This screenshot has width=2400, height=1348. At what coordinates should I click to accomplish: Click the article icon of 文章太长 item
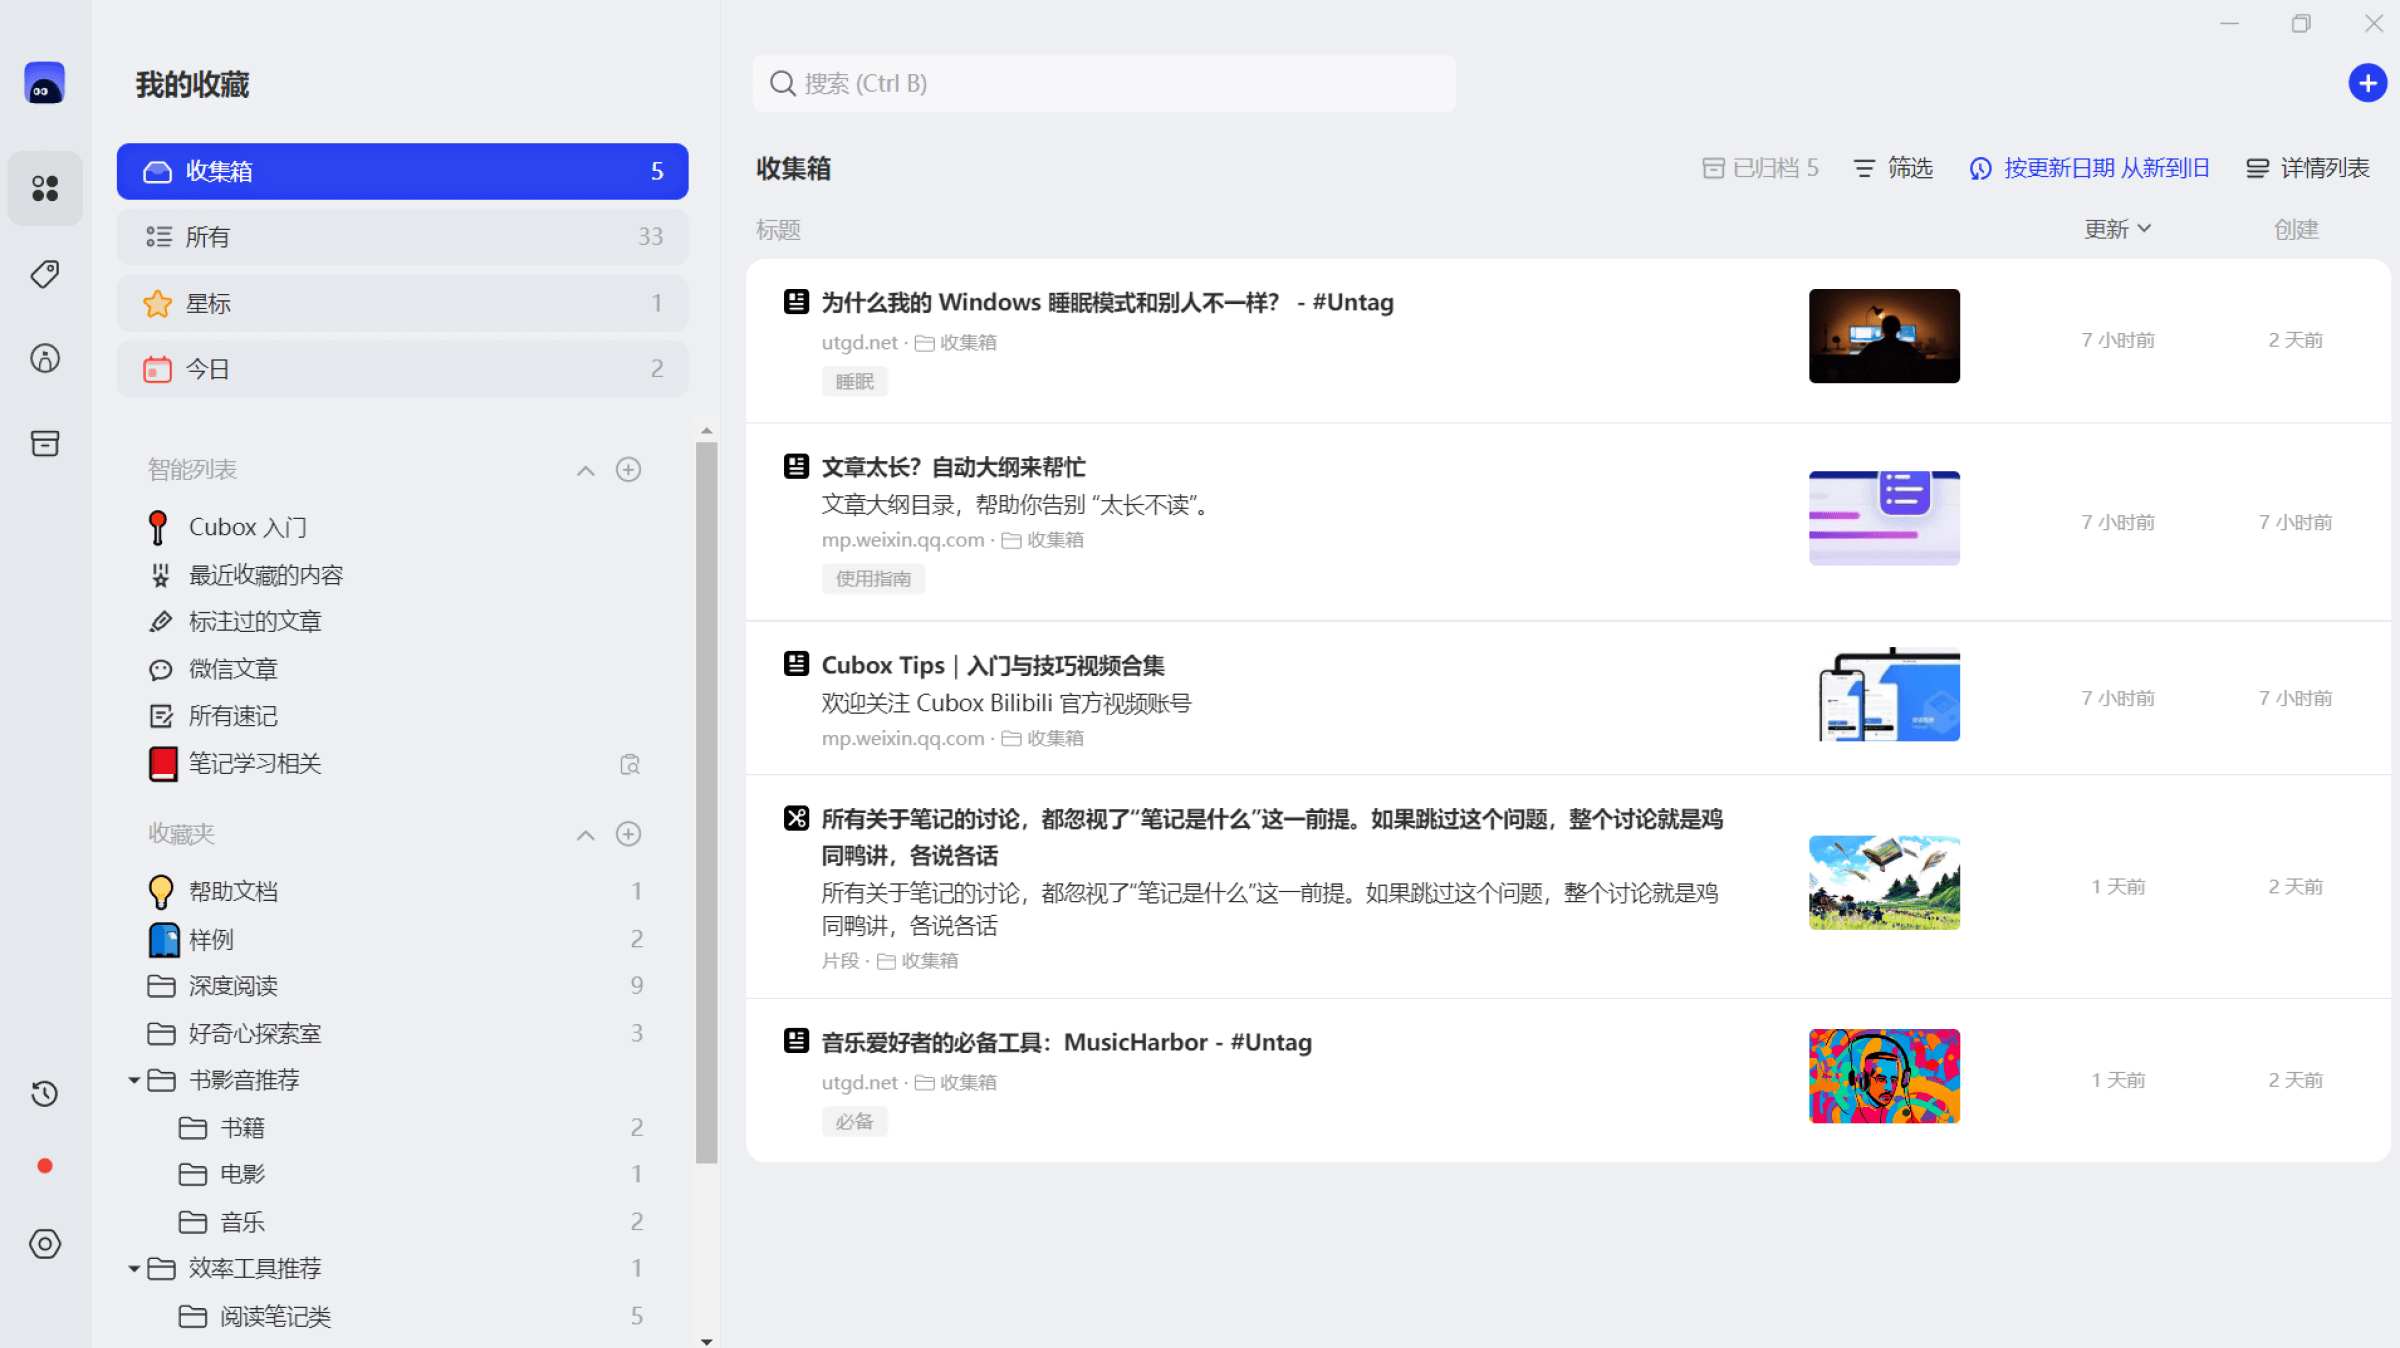pos(796,466)
